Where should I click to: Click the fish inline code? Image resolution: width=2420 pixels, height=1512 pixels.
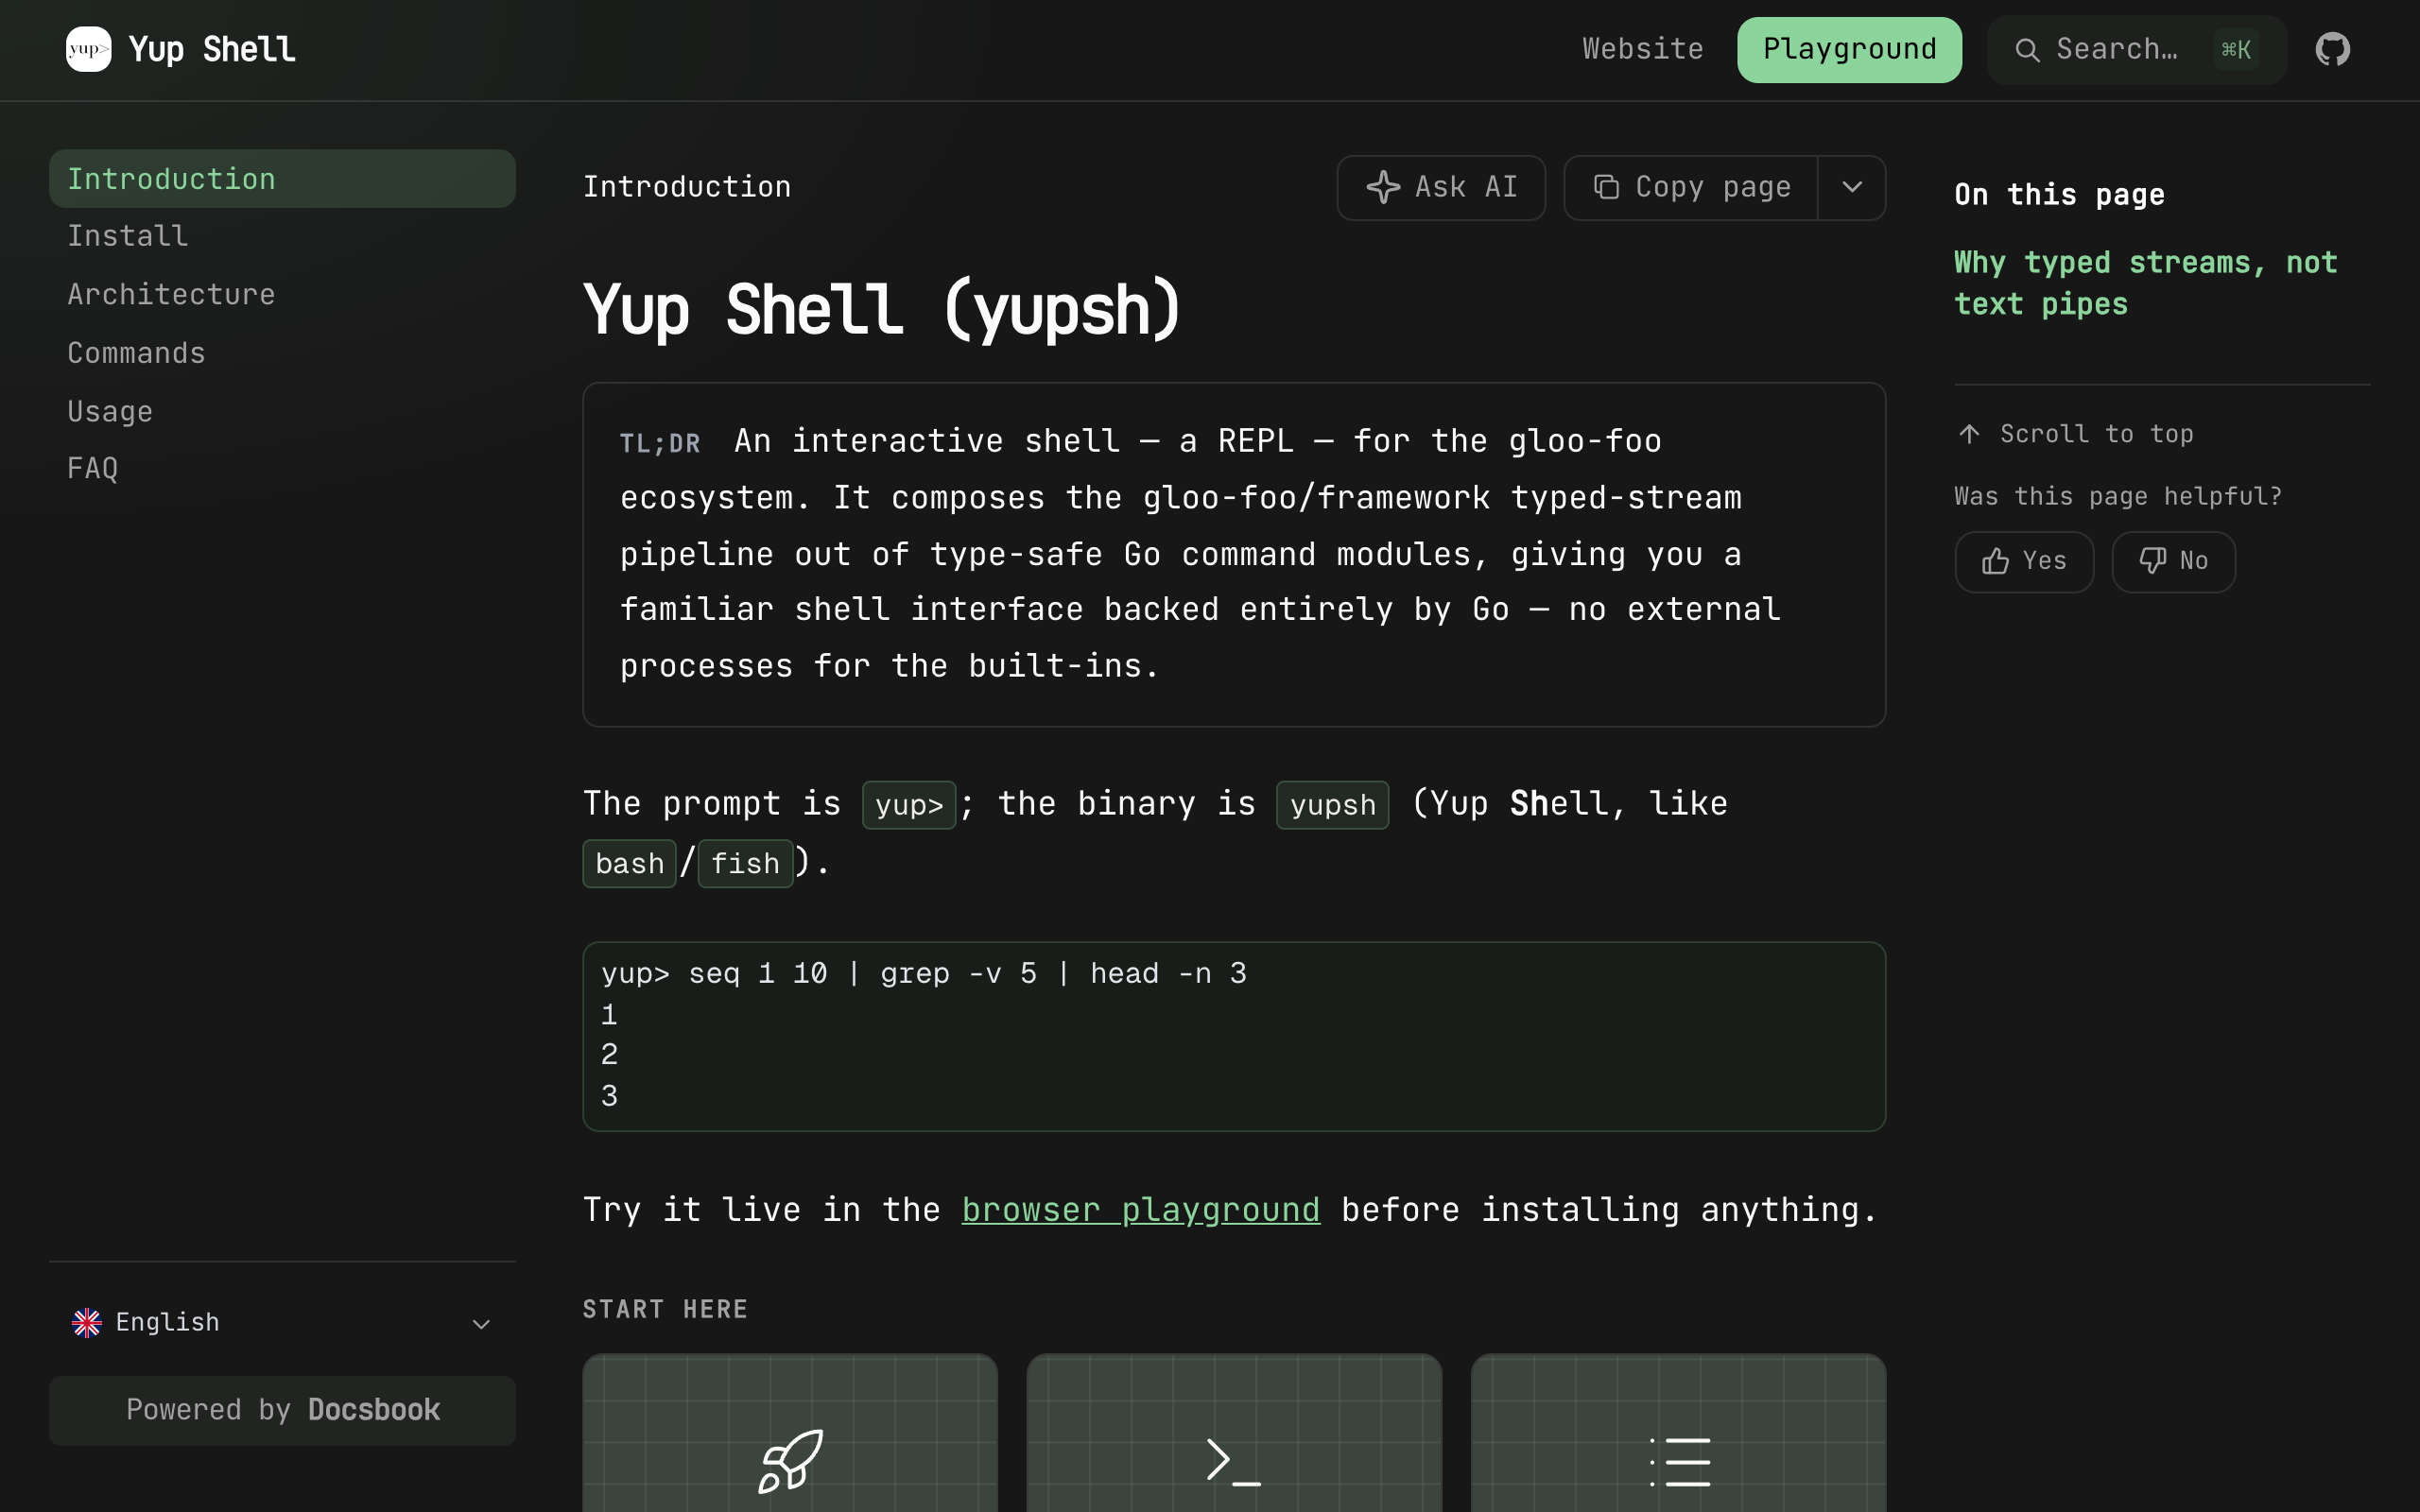(x=745, y=863)
